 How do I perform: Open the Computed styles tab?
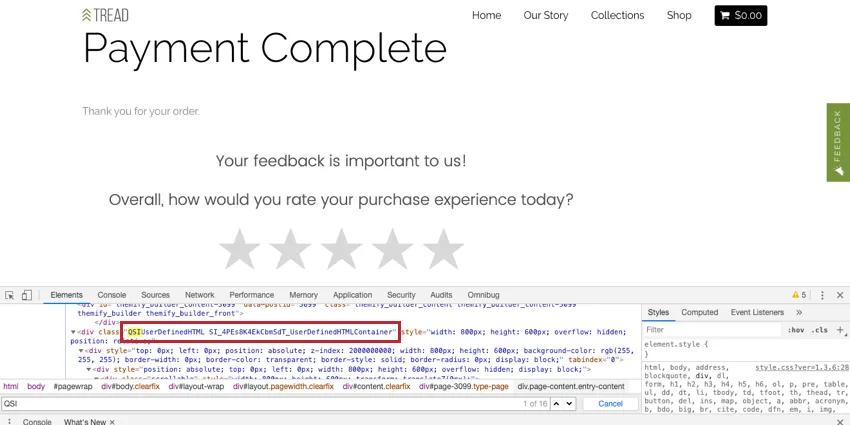(x=699, y=312)
